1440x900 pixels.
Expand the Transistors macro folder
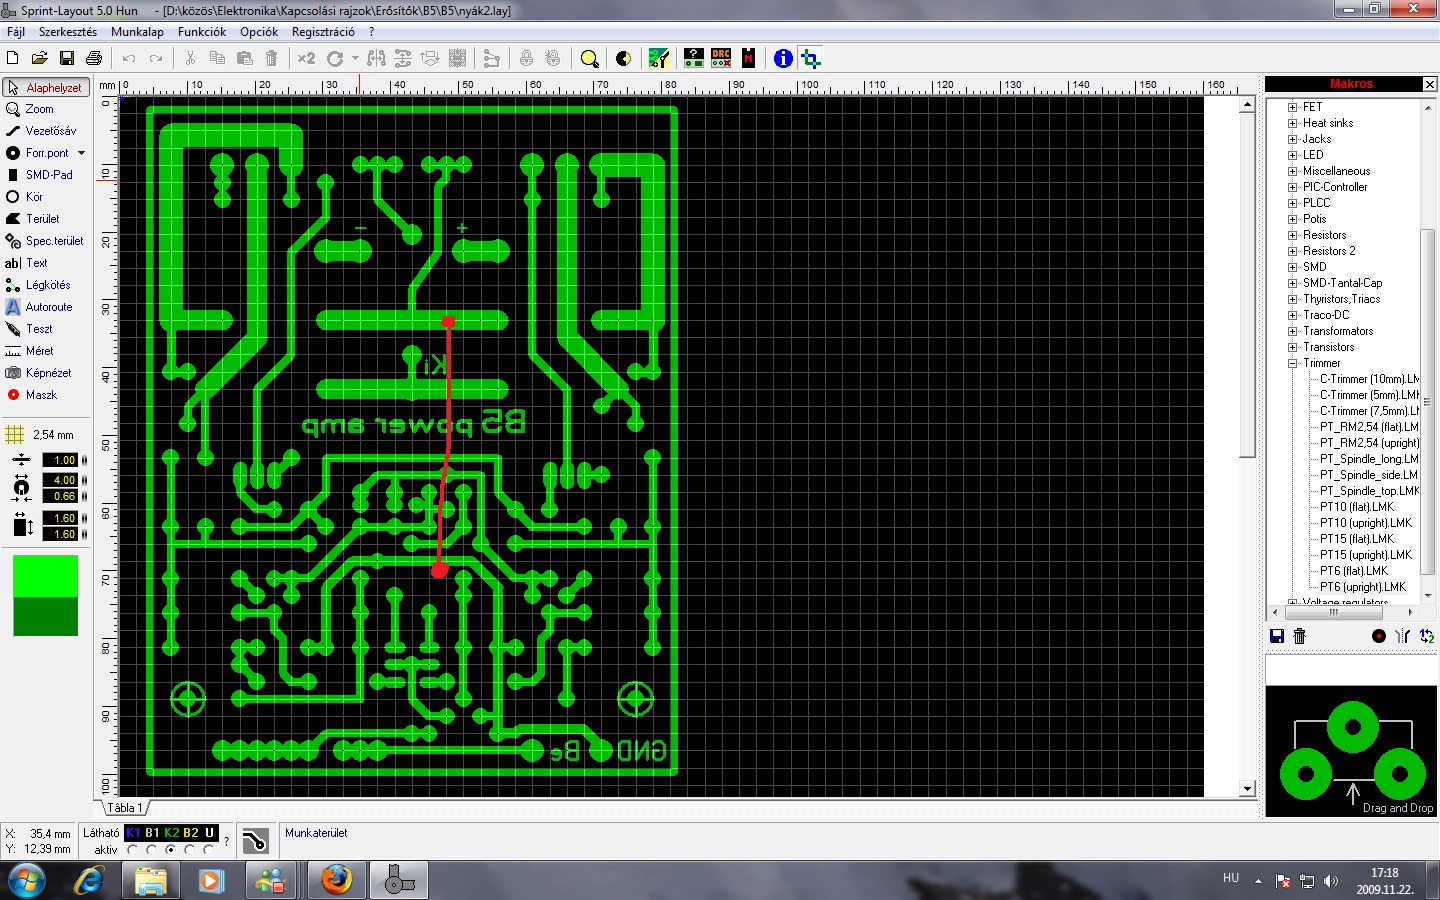[1292, 347]
